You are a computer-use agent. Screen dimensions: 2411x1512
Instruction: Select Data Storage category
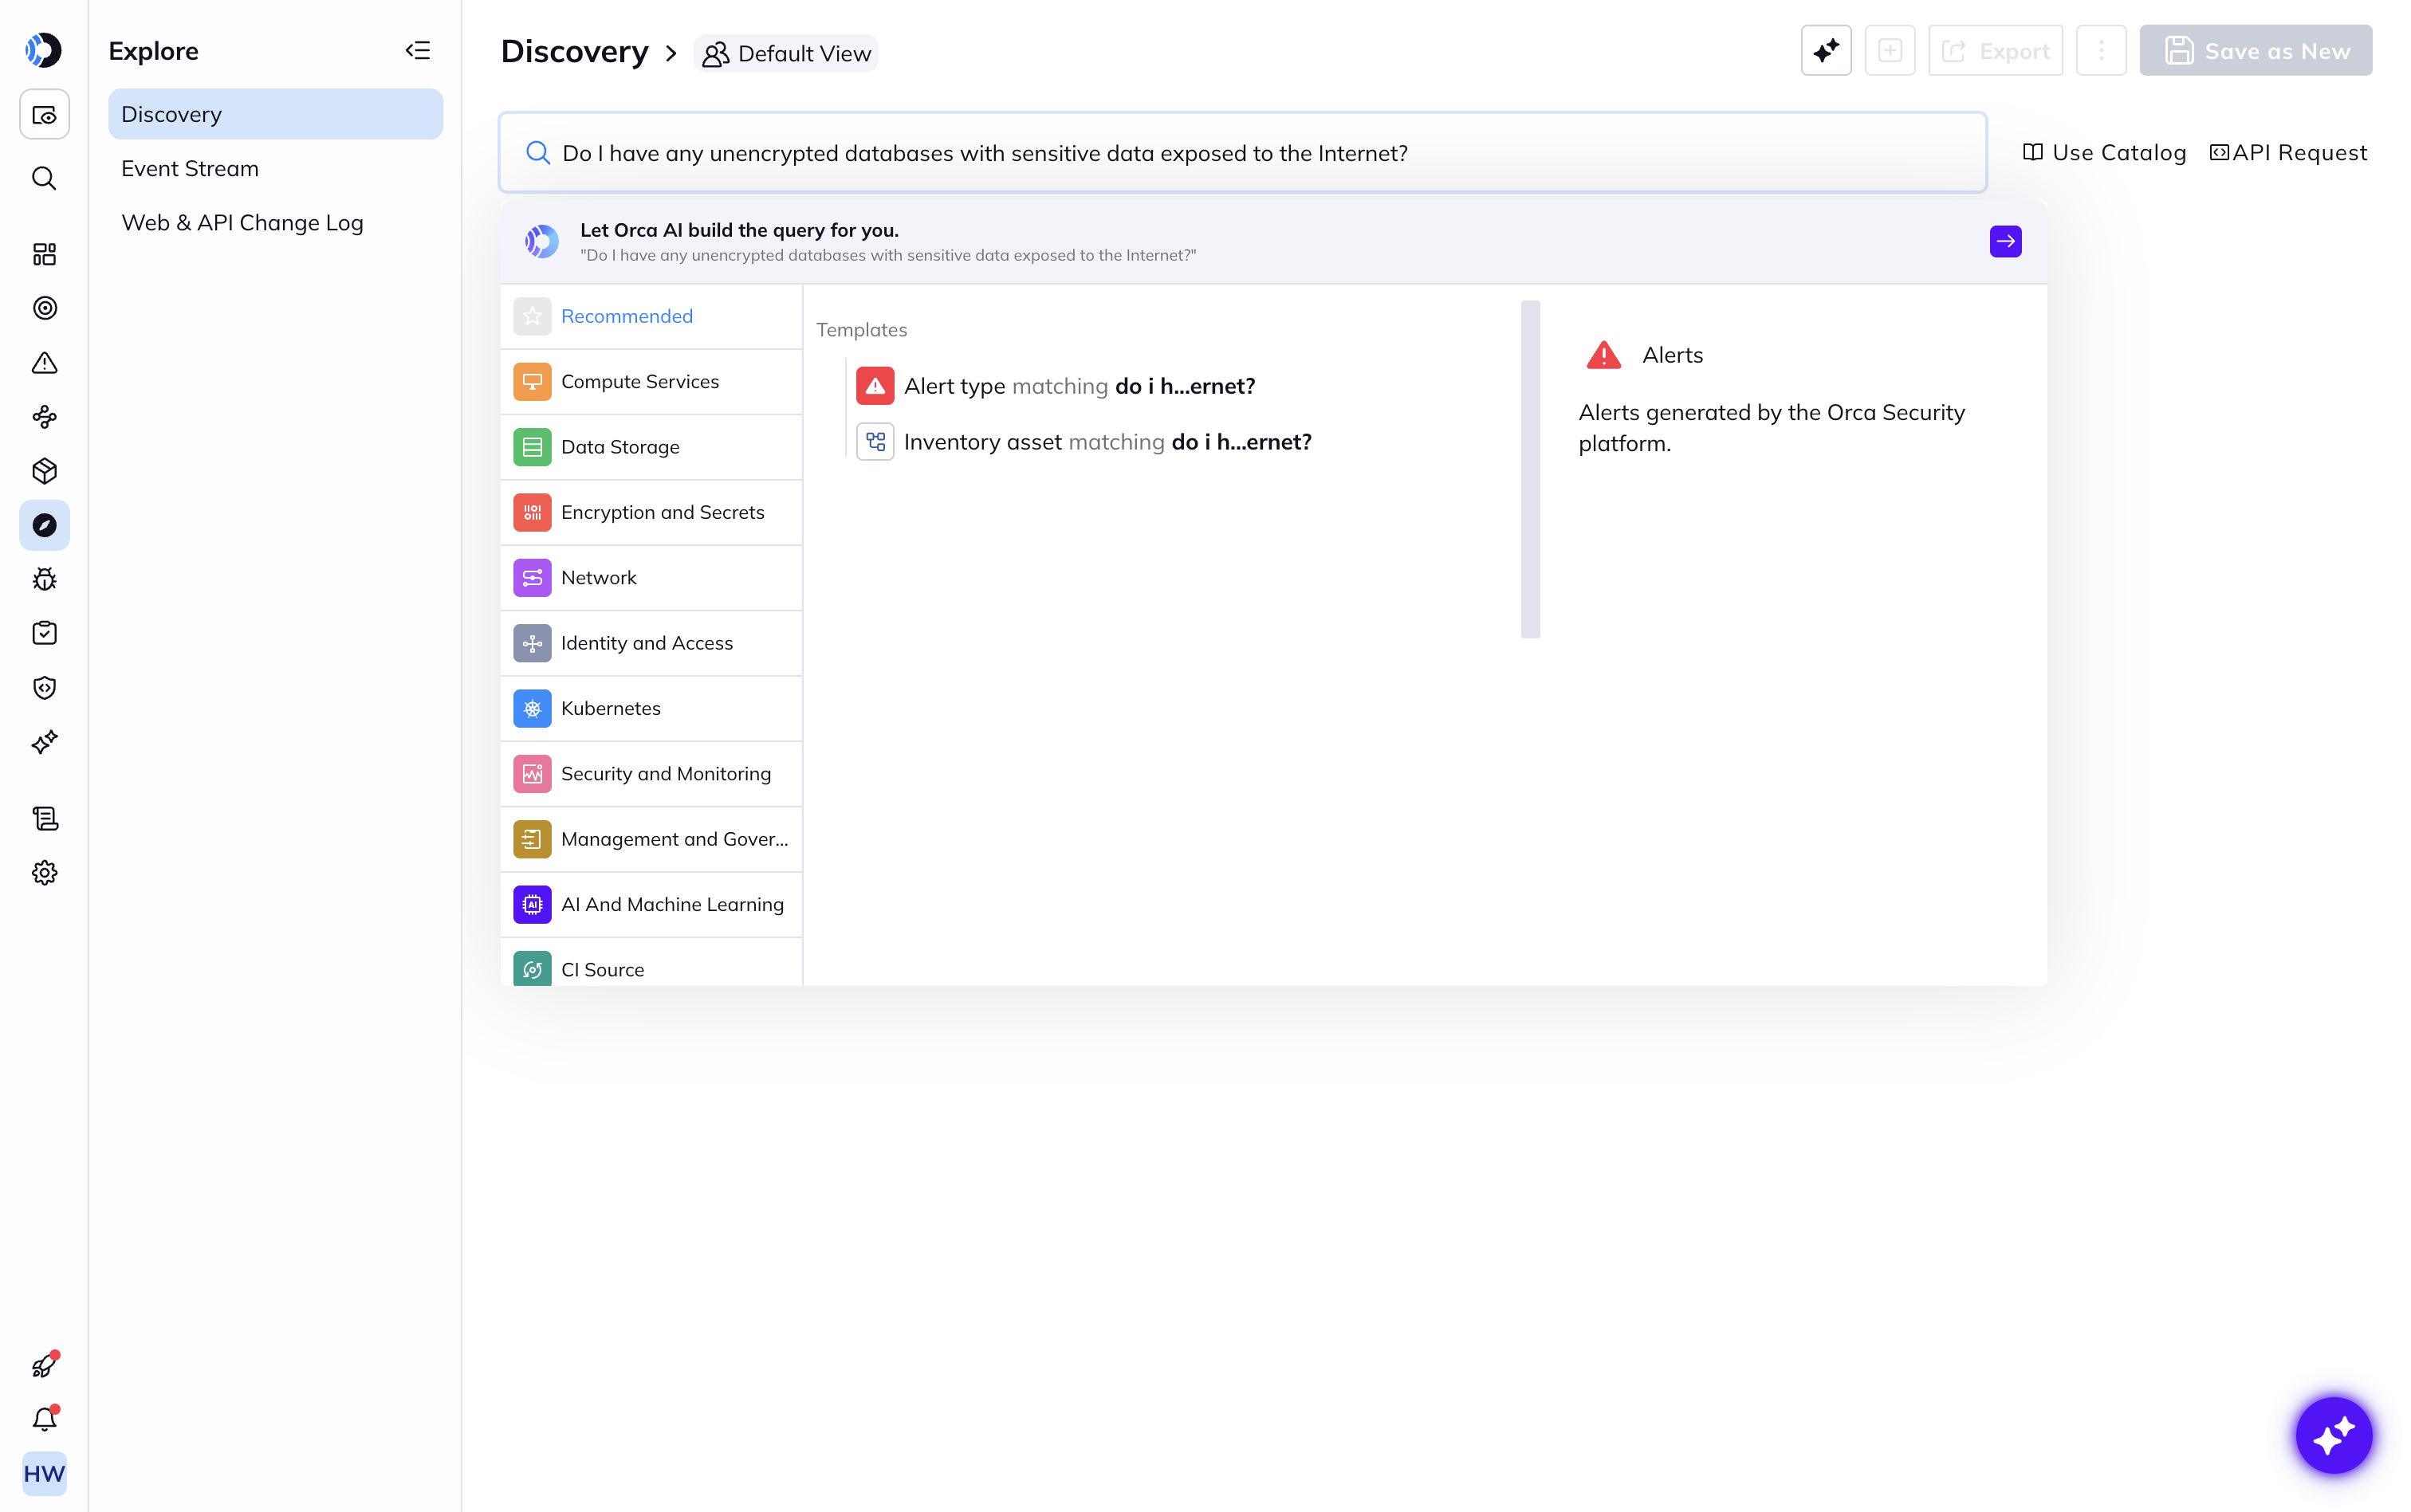[x=651, y=447]
